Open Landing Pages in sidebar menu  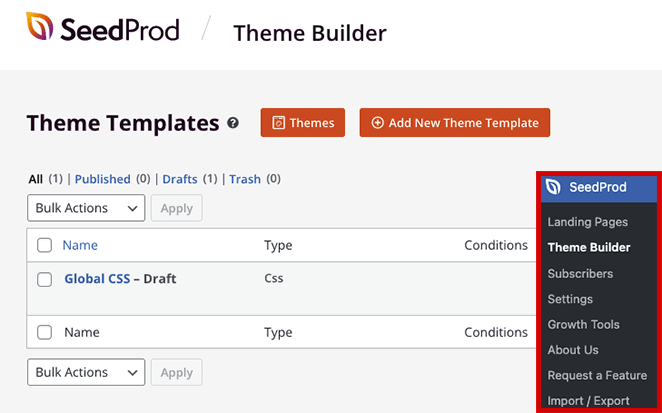point(587,222)
